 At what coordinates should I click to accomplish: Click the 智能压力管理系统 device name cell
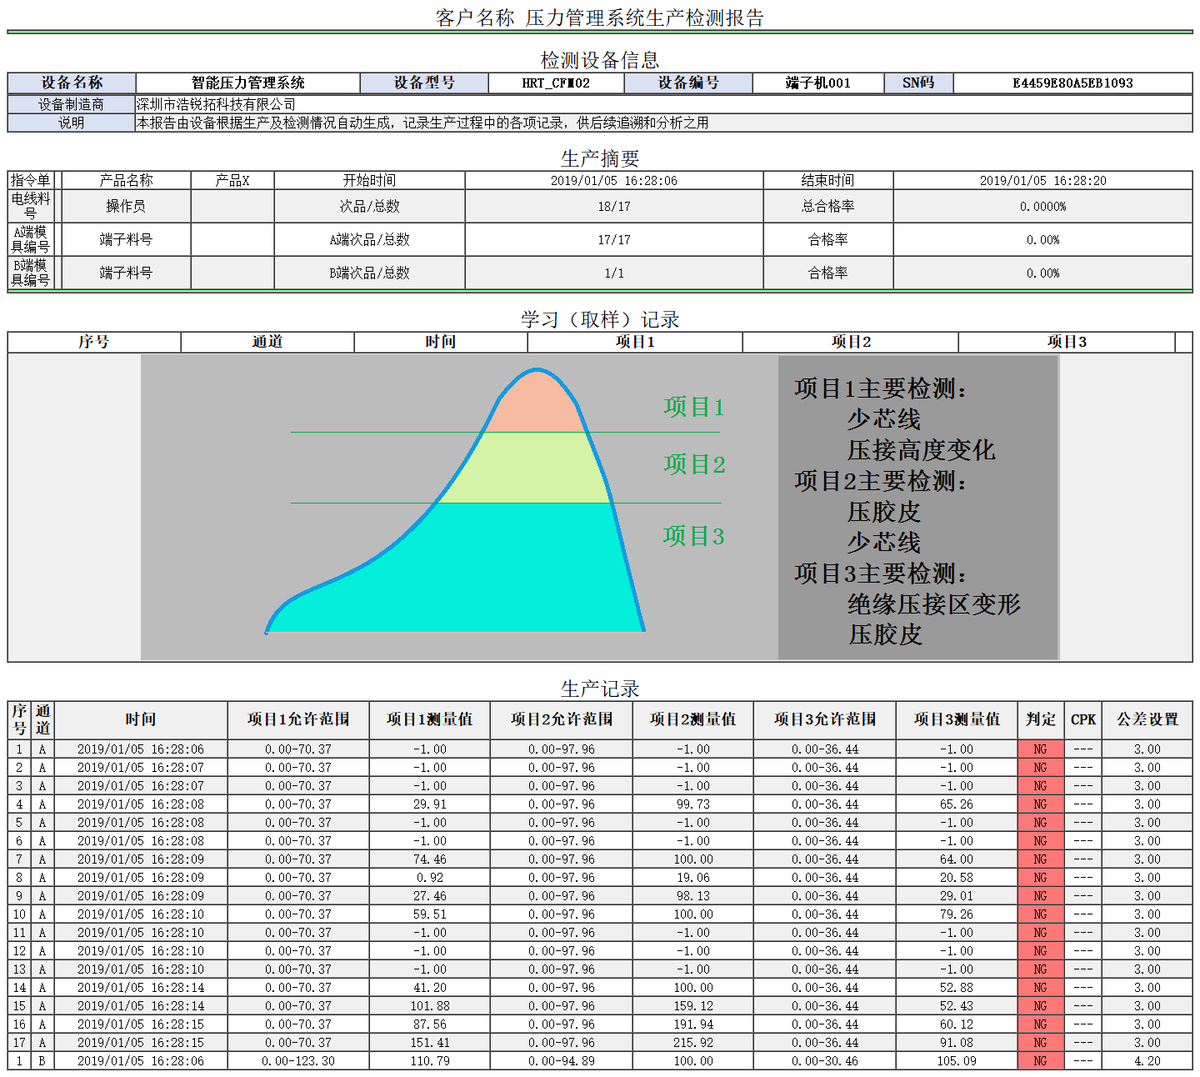248,83
